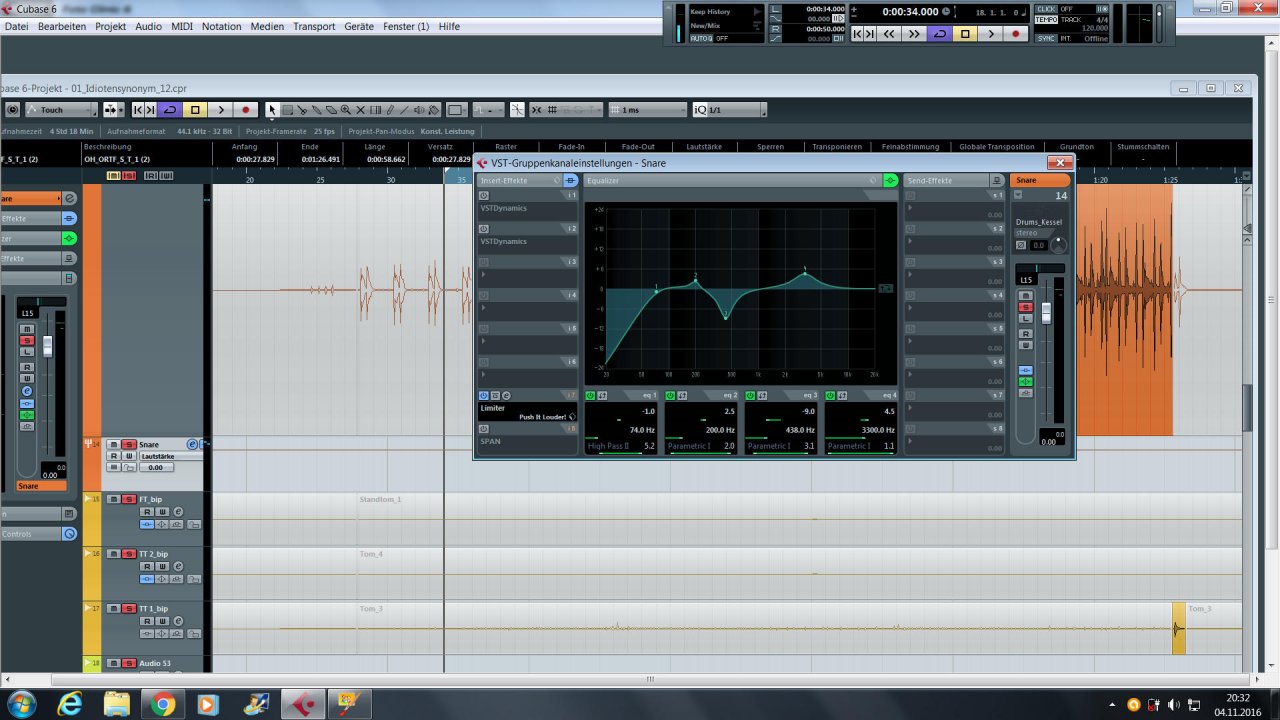
Task: Toggle VSTDynamics power in insert slot i2
Action: tap(484, 228)
